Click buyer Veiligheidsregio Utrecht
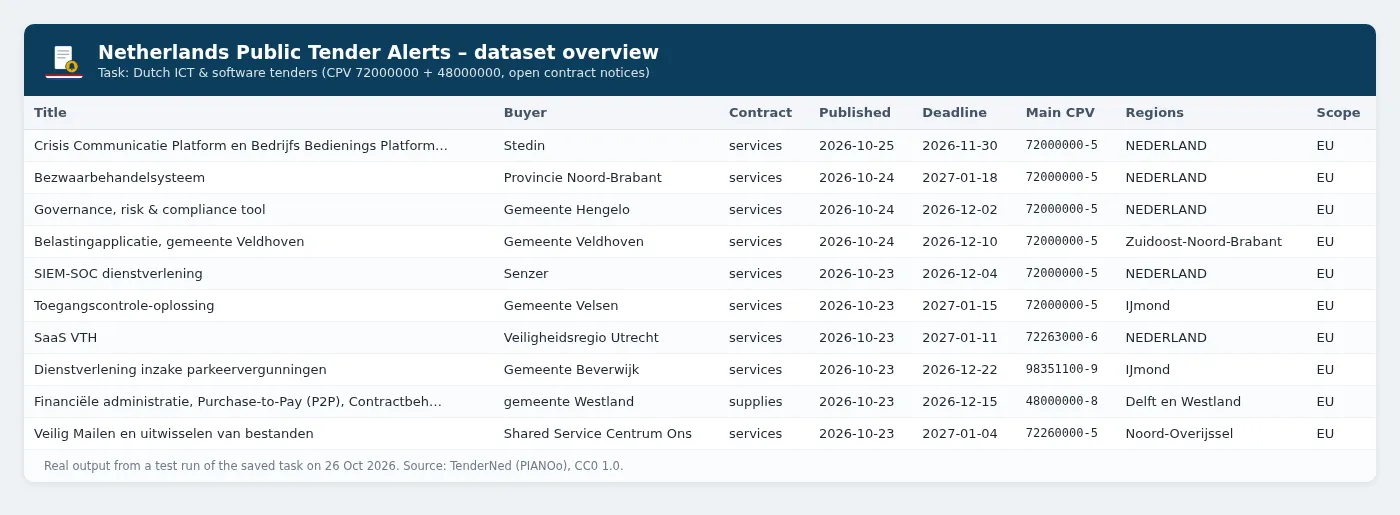The height and width of the screenshot is (515, 1400). tap(581, 338)
